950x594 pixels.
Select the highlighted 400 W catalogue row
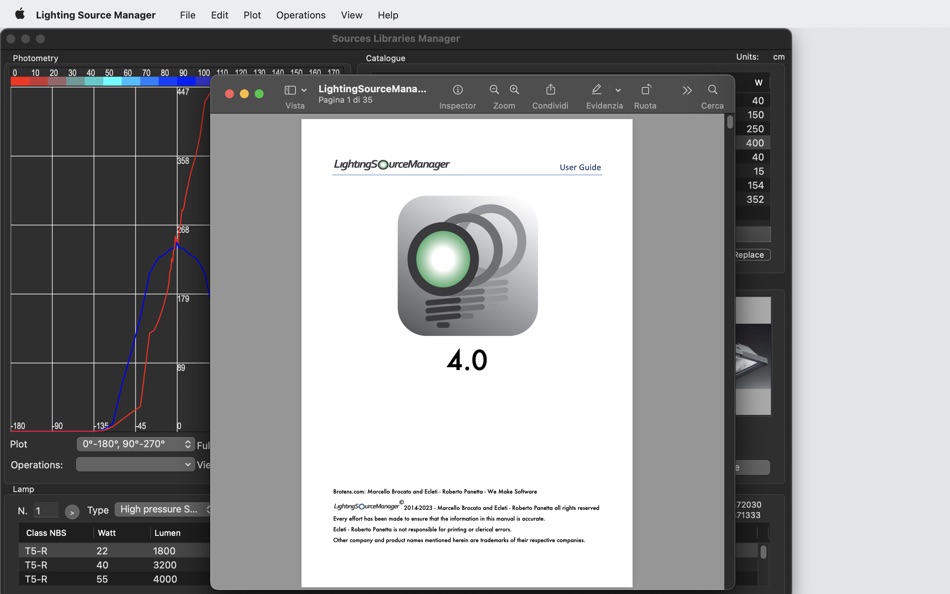point(753,143)
